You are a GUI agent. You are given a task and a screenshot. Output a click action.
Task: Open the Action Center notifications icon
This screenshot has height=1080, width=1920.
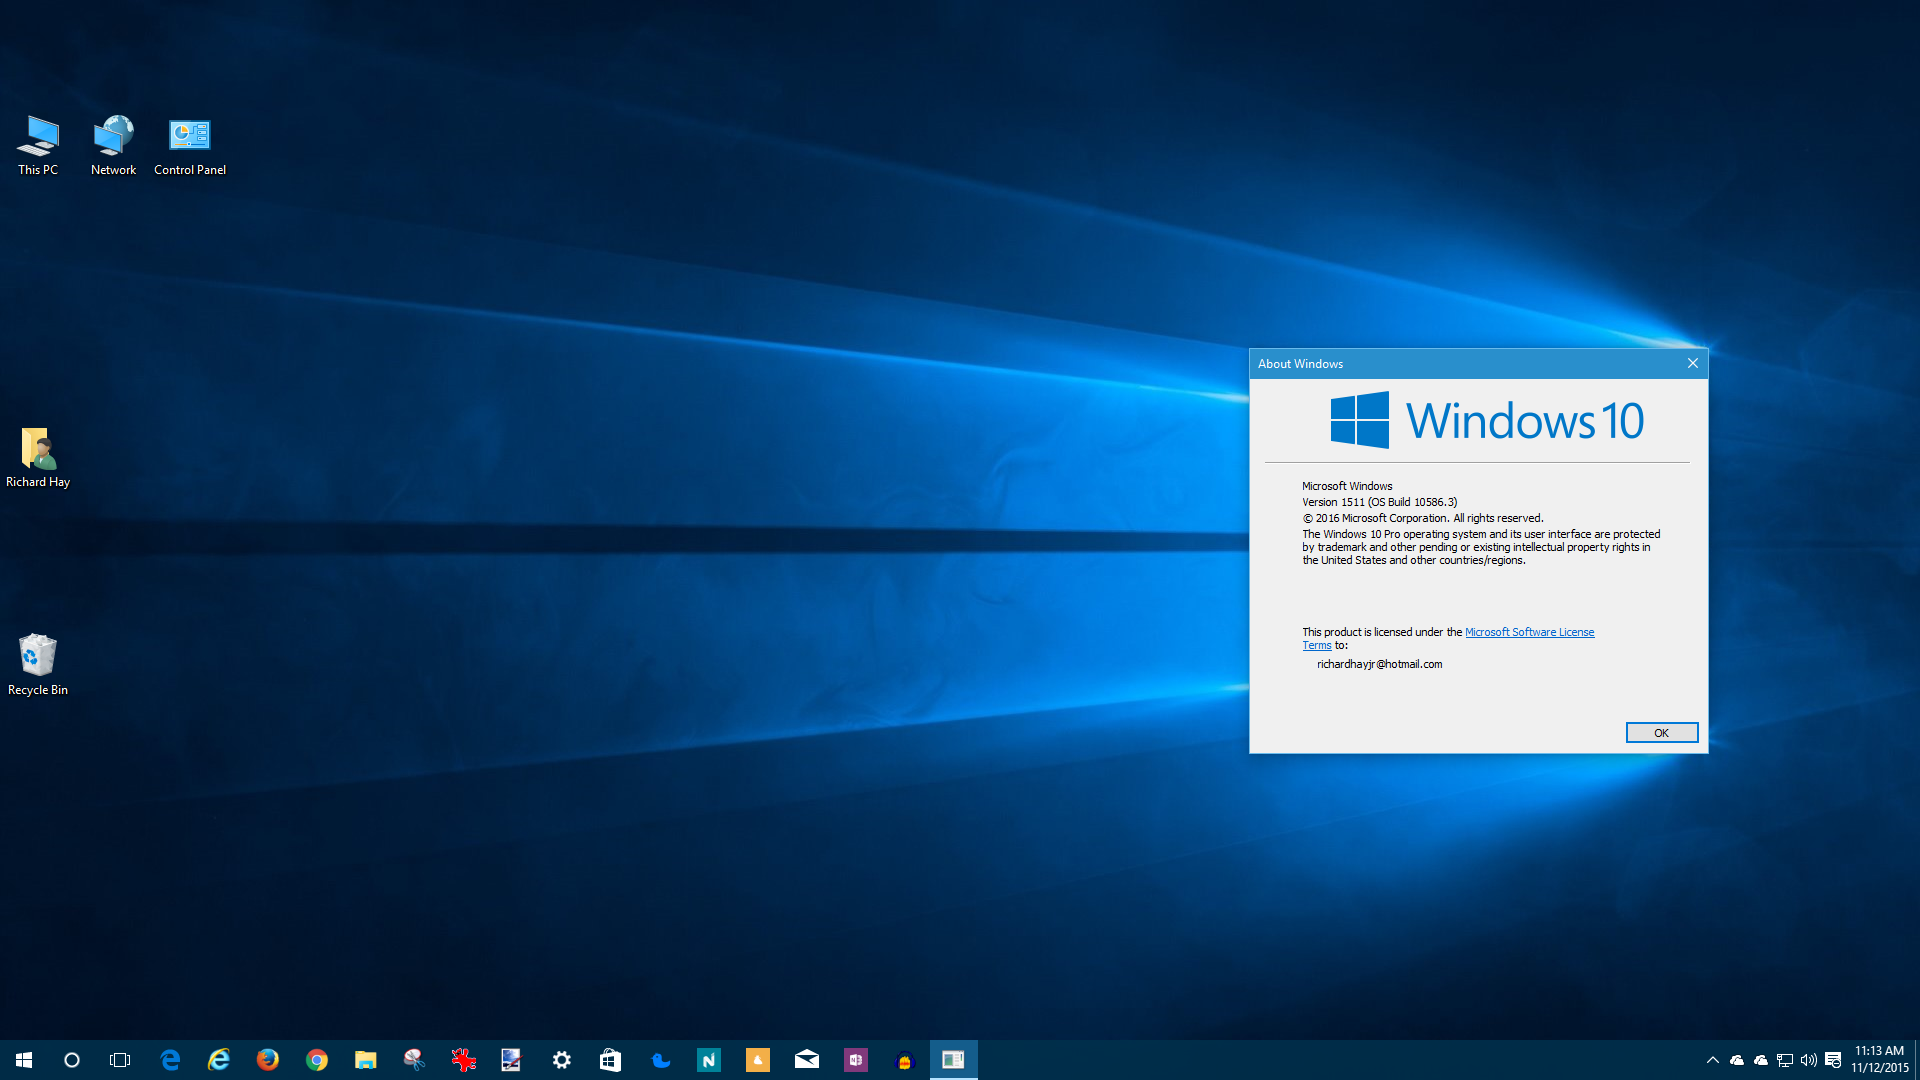tap(1833, 1060)
